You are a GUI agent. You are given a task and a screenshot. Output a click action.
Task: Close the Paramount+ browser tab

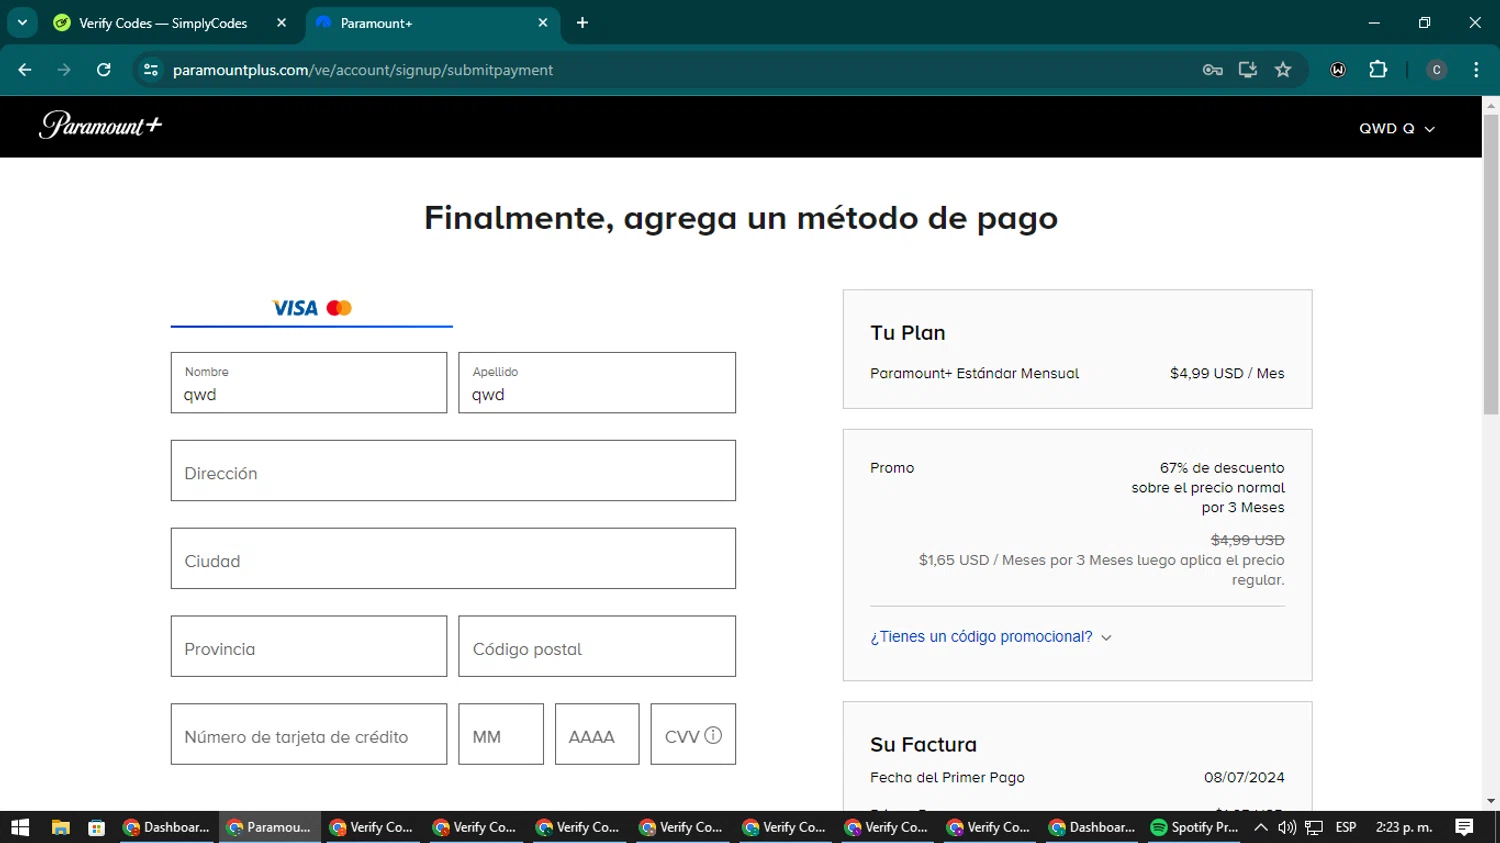[543, 23]
